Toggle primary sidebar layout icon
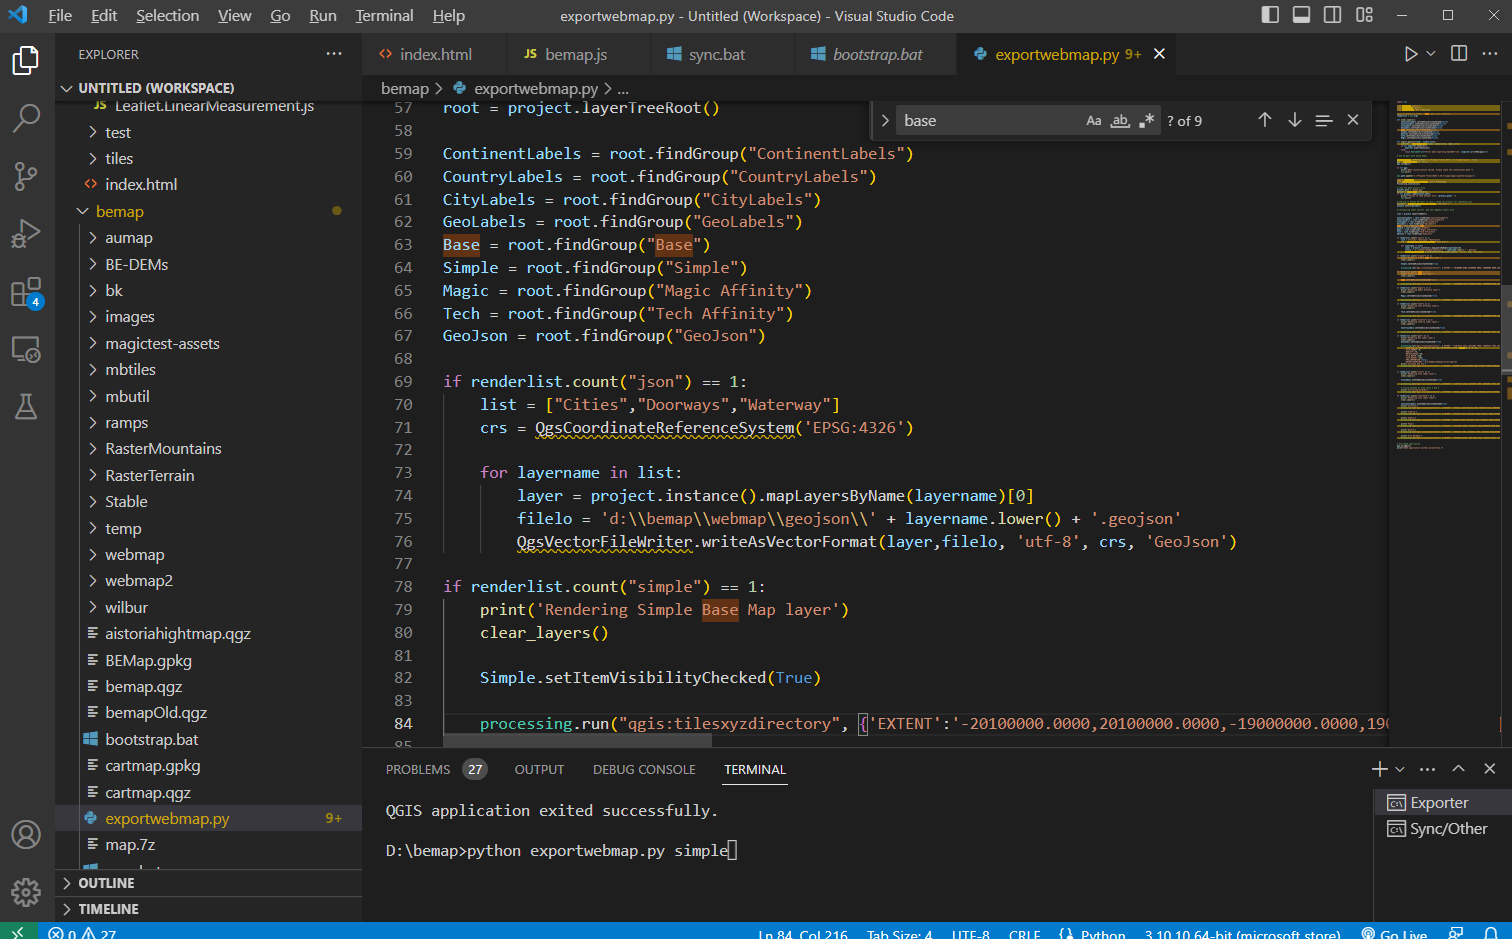This screenshot has width=1512, height=939. pyautogui.click(x=1270, y=15)
